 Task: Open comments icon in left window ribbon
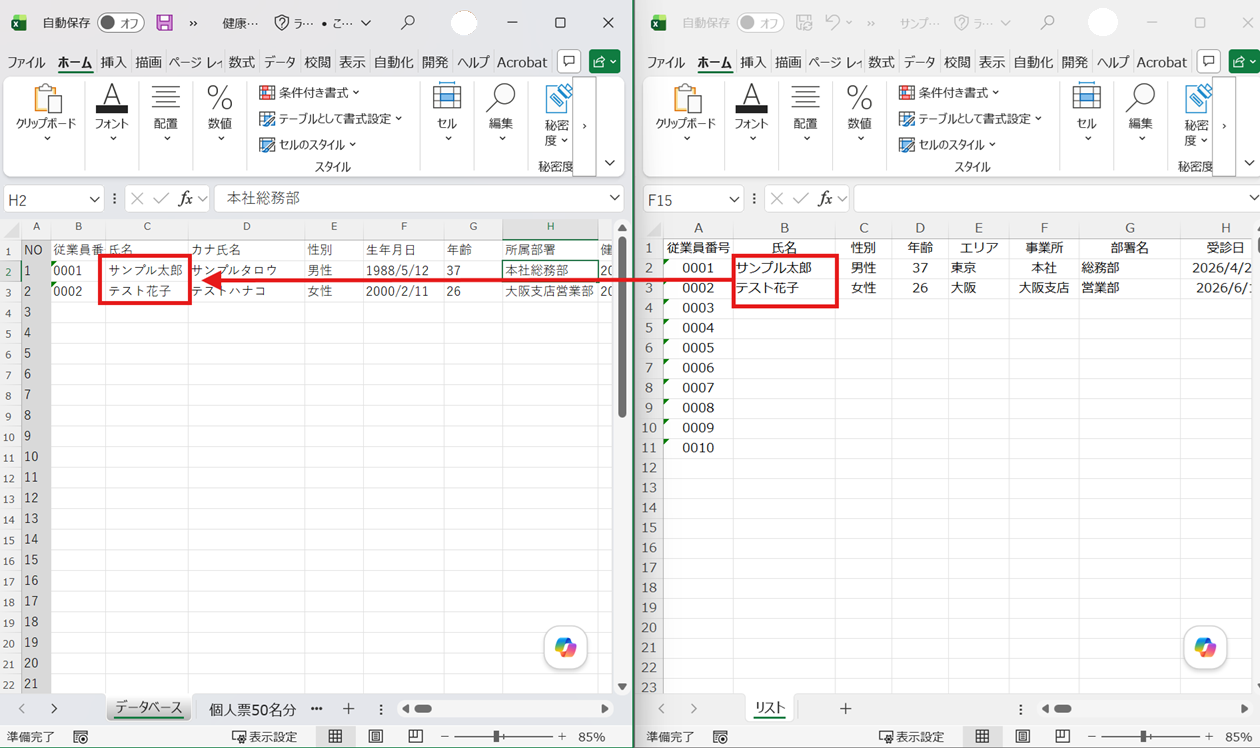[569, 61]
